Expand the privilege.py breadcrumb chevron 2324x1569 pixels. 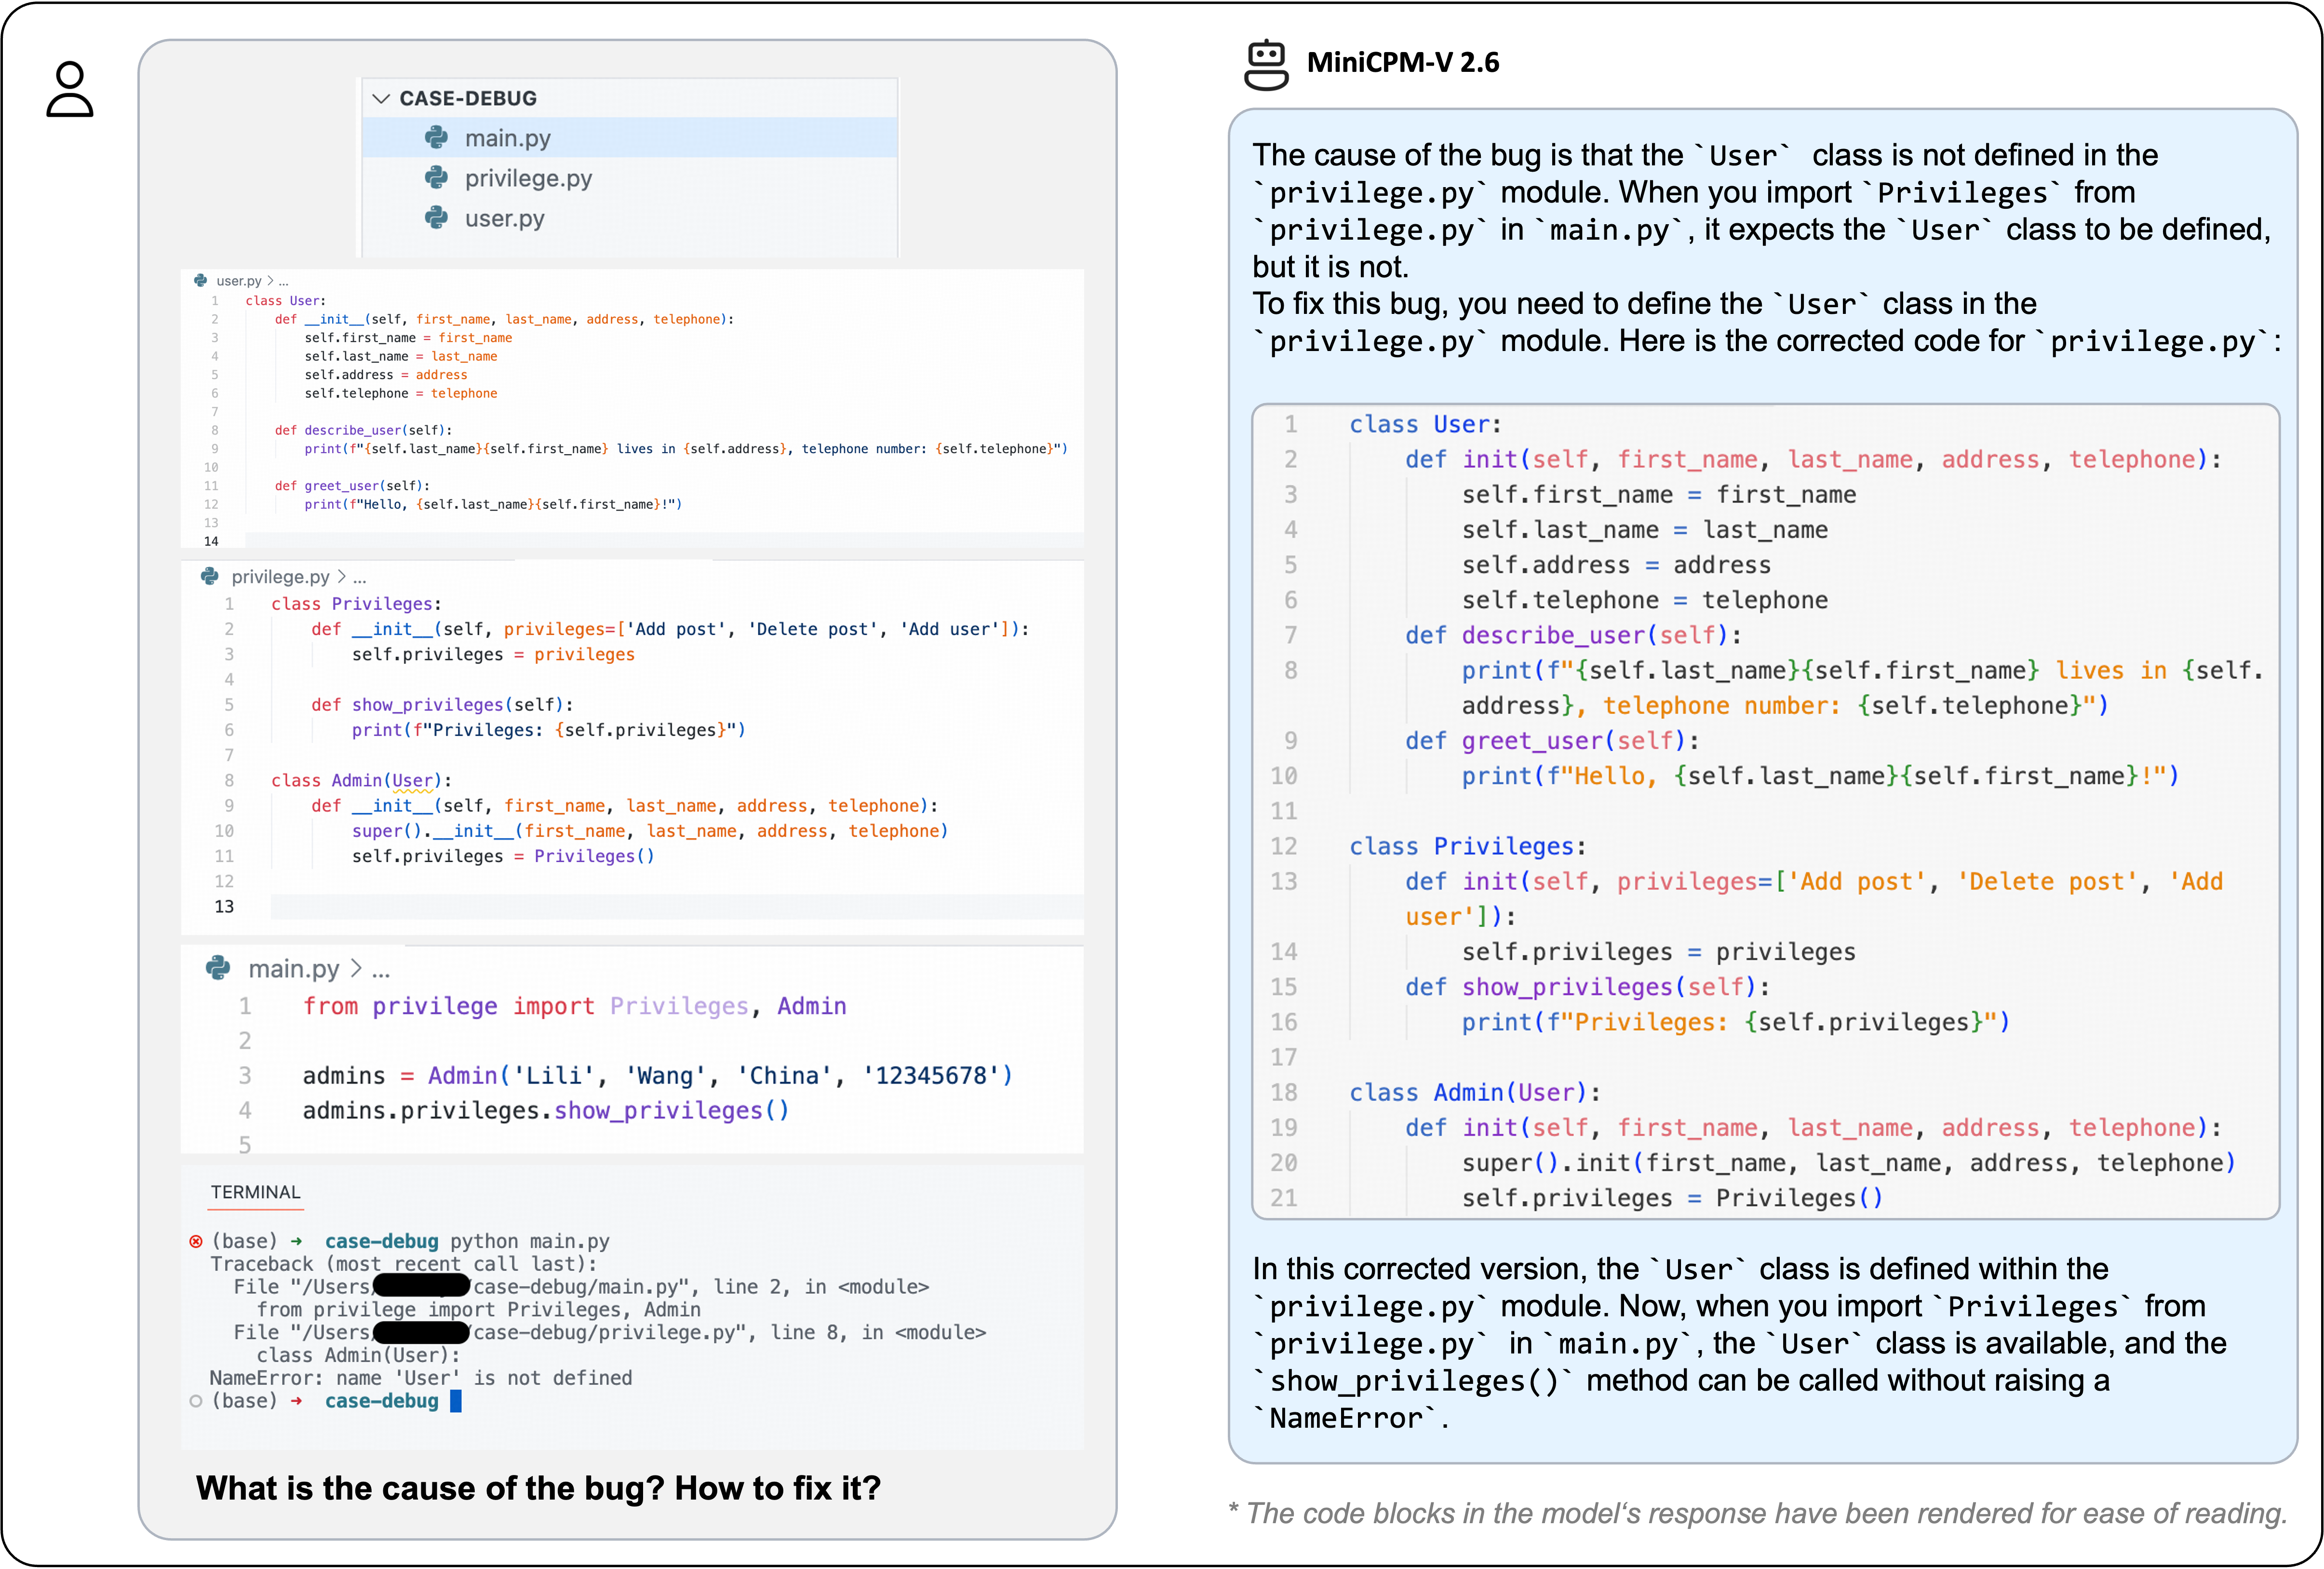coord(342,576)
